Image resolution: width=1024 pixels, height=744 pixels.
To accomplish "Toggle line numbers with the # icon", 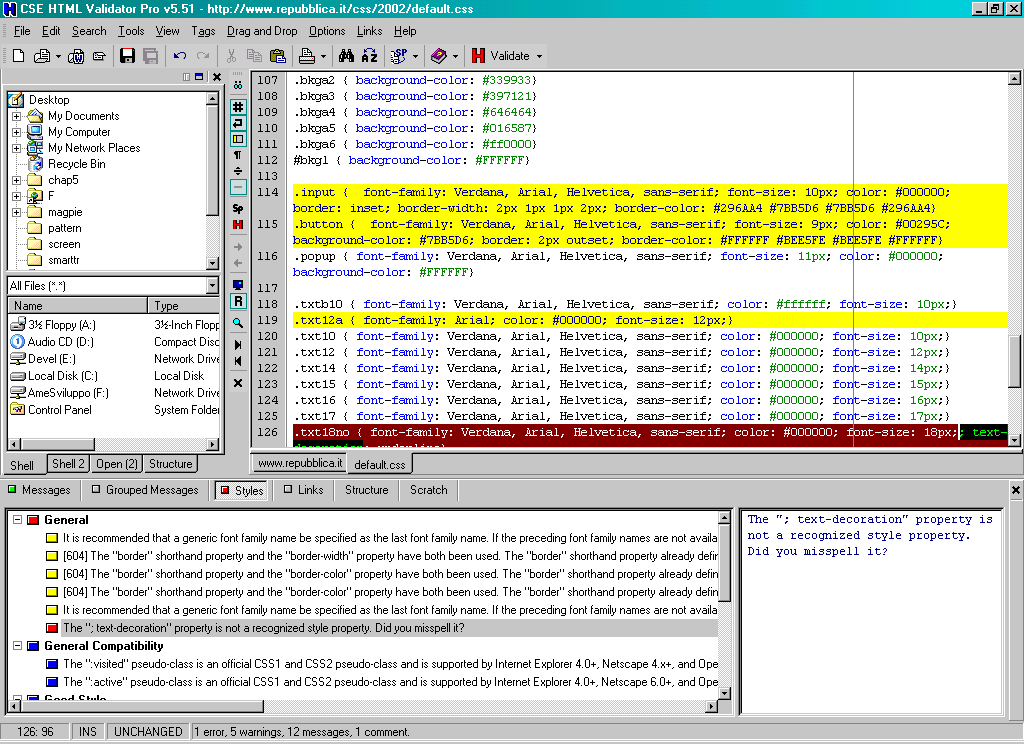I will [238, 107].
